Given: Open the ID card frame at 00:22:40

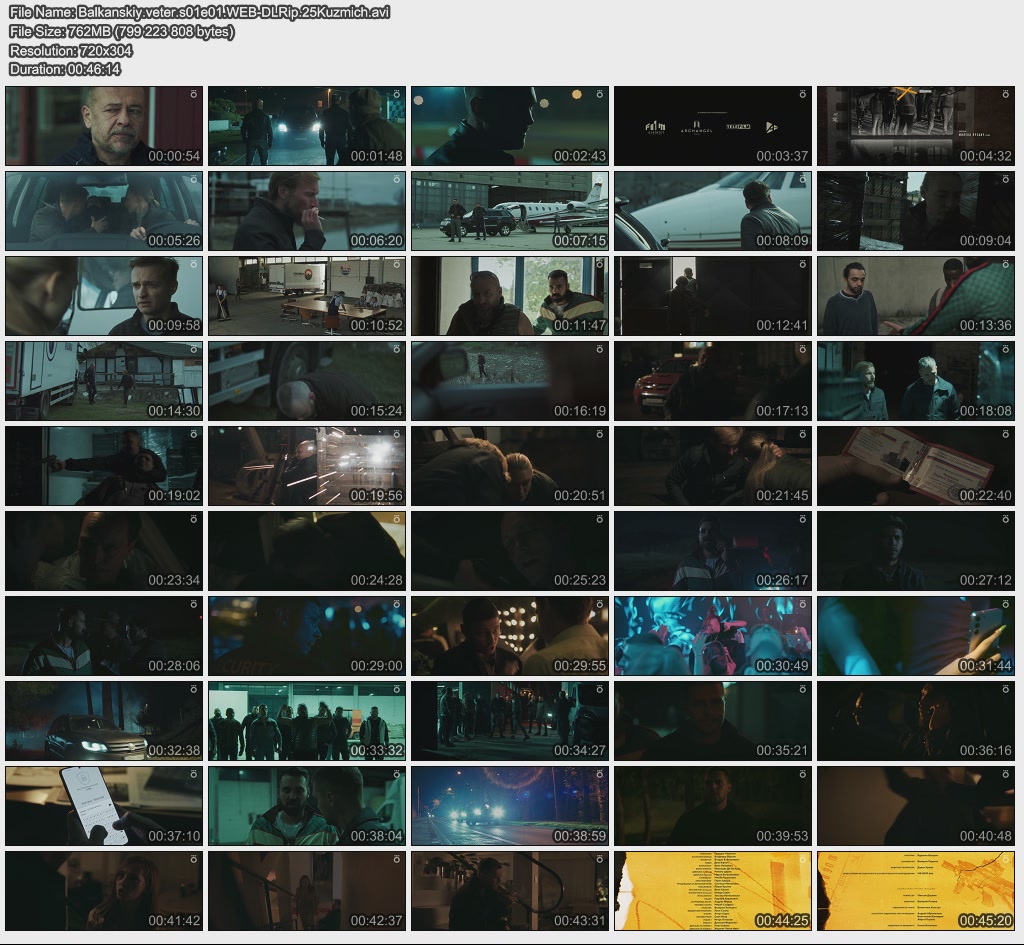Looking at the screenshot, I should (916, 466).
